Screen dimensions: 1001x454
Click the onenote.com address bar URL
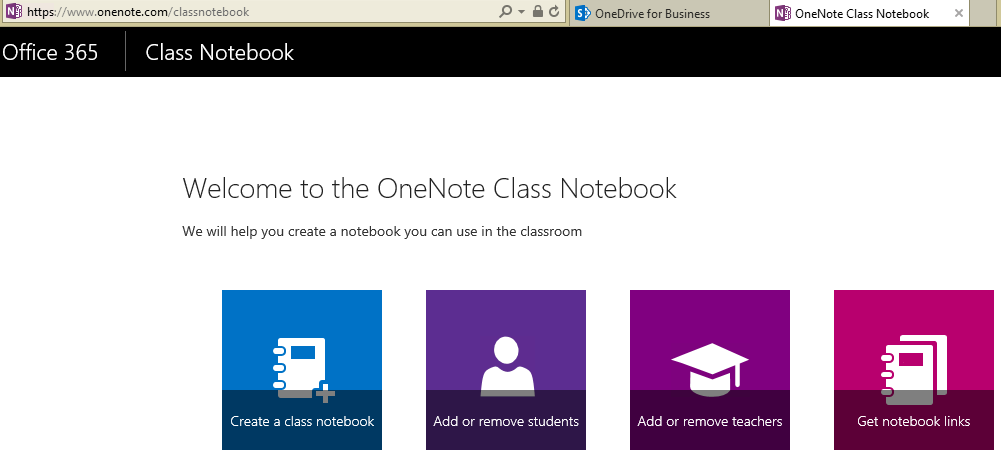[138, 11]
